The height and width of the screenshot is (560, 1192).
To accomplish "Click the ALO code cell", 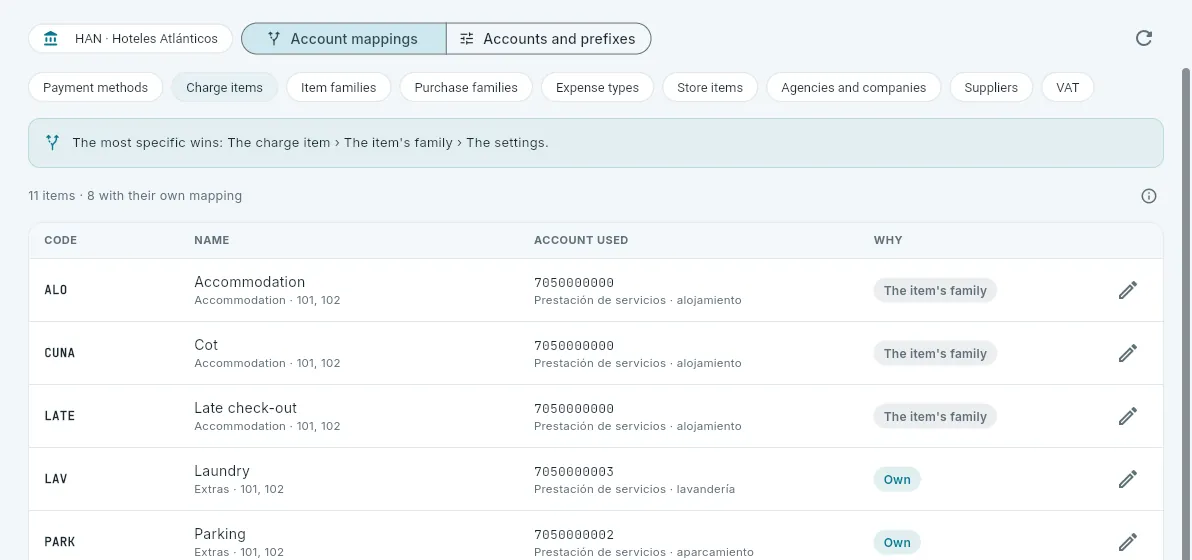I will (56, 290).
